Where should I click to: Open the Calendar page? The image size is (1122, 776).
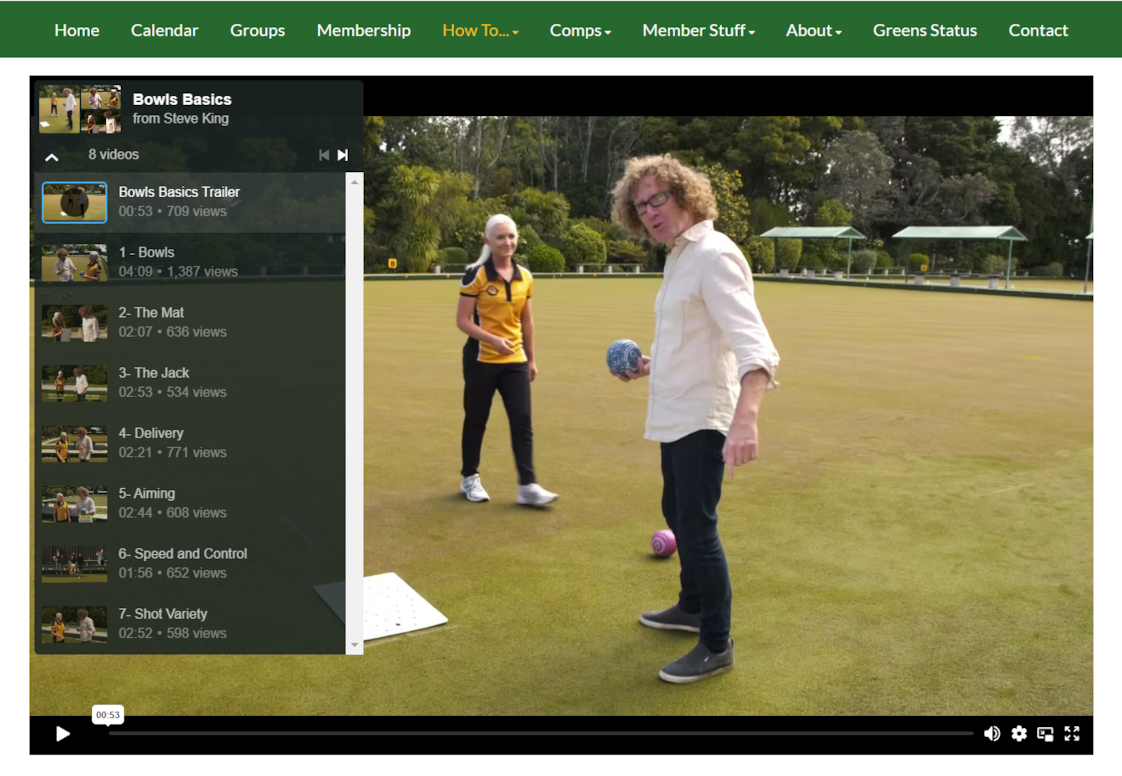coord(165,31)
